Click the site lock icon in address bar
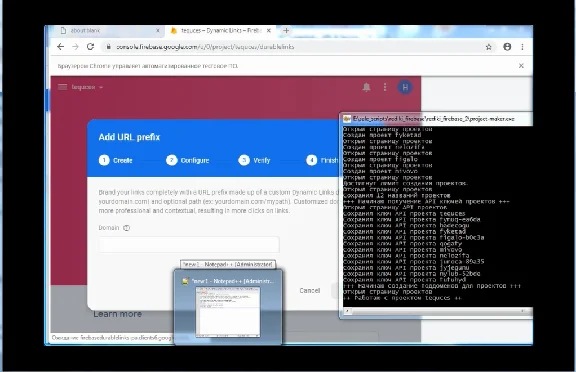This screenshot has height=372, width=576. click(108, 47)
